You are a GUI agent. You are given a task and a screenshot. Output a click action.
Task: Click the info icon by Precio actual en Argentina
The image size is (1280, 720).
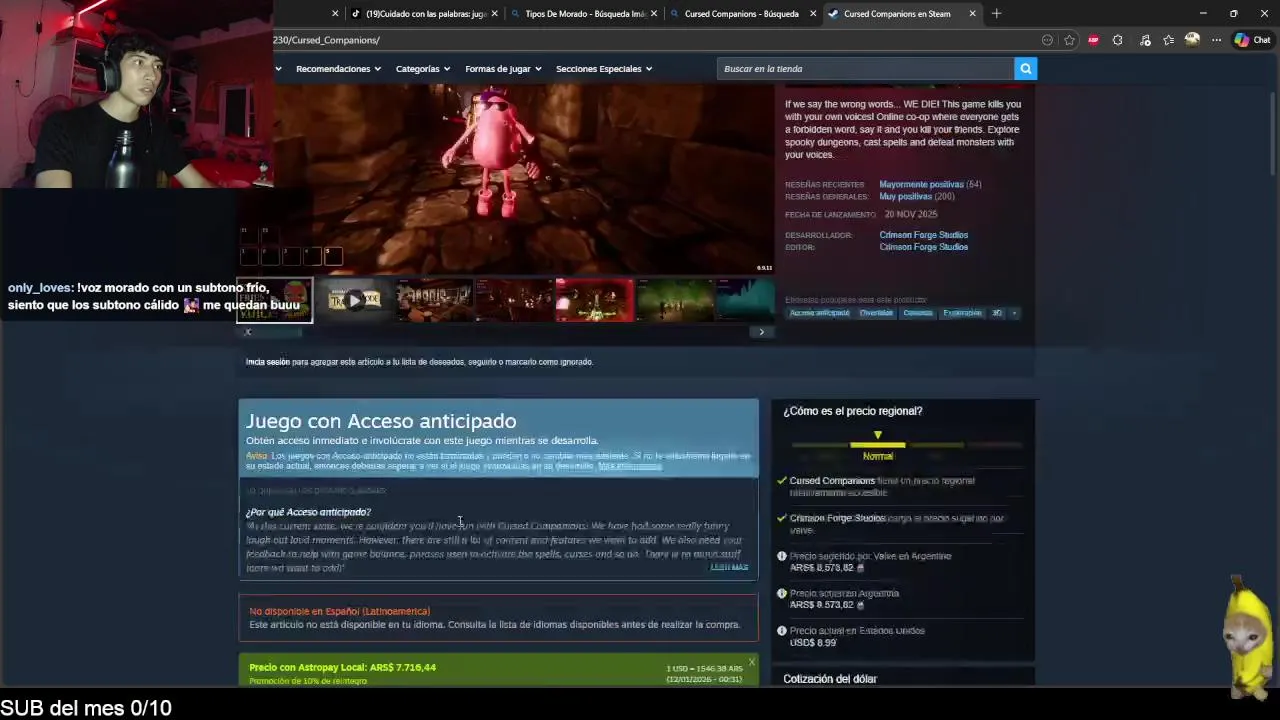coord(781,593)
